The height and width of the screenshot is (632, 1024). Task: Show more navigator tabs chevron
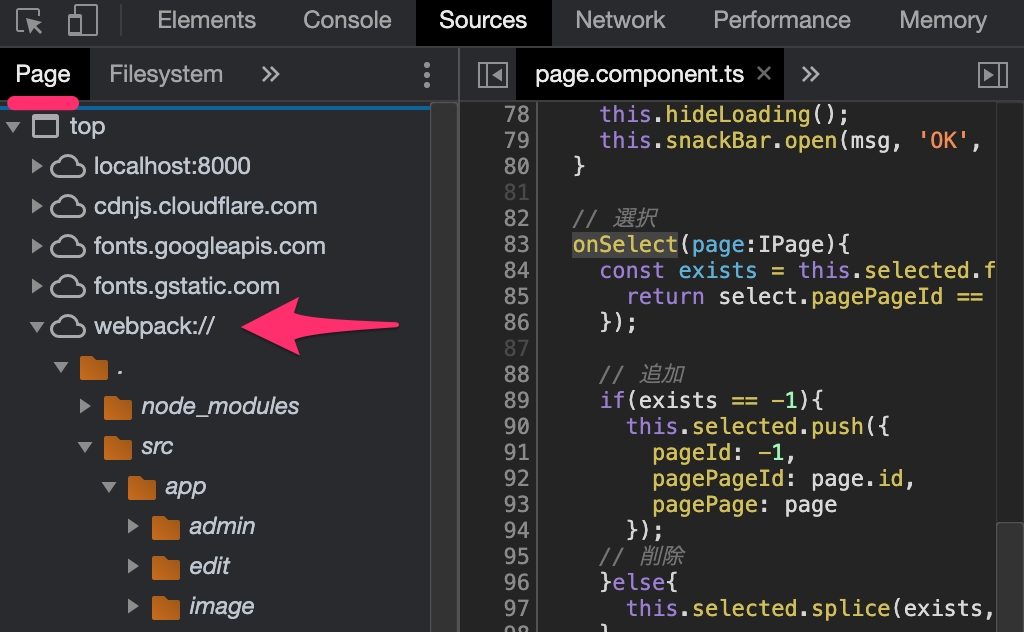click(270, 74)
